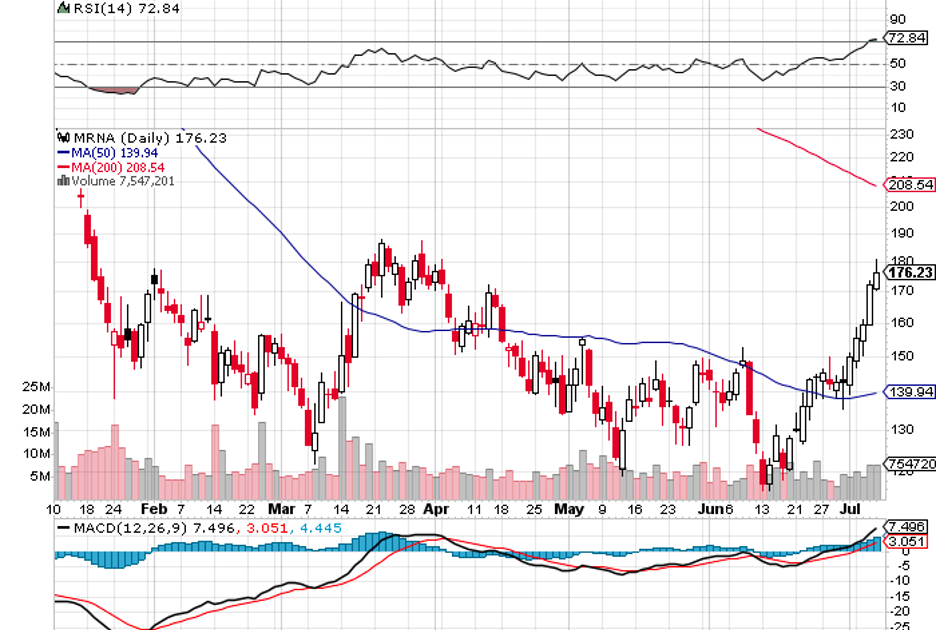Click the red oversold shaded area on RSI

tap(112, 90)
